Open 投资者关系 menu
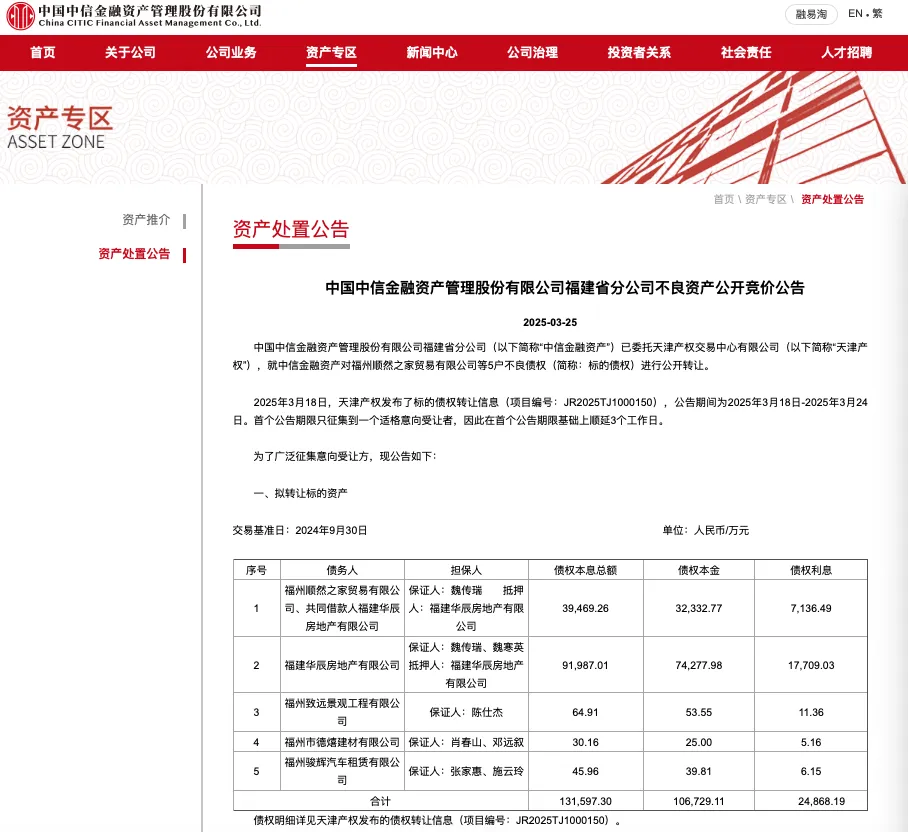The height and width of the screenshot is (832, 908). click(639, 53)
